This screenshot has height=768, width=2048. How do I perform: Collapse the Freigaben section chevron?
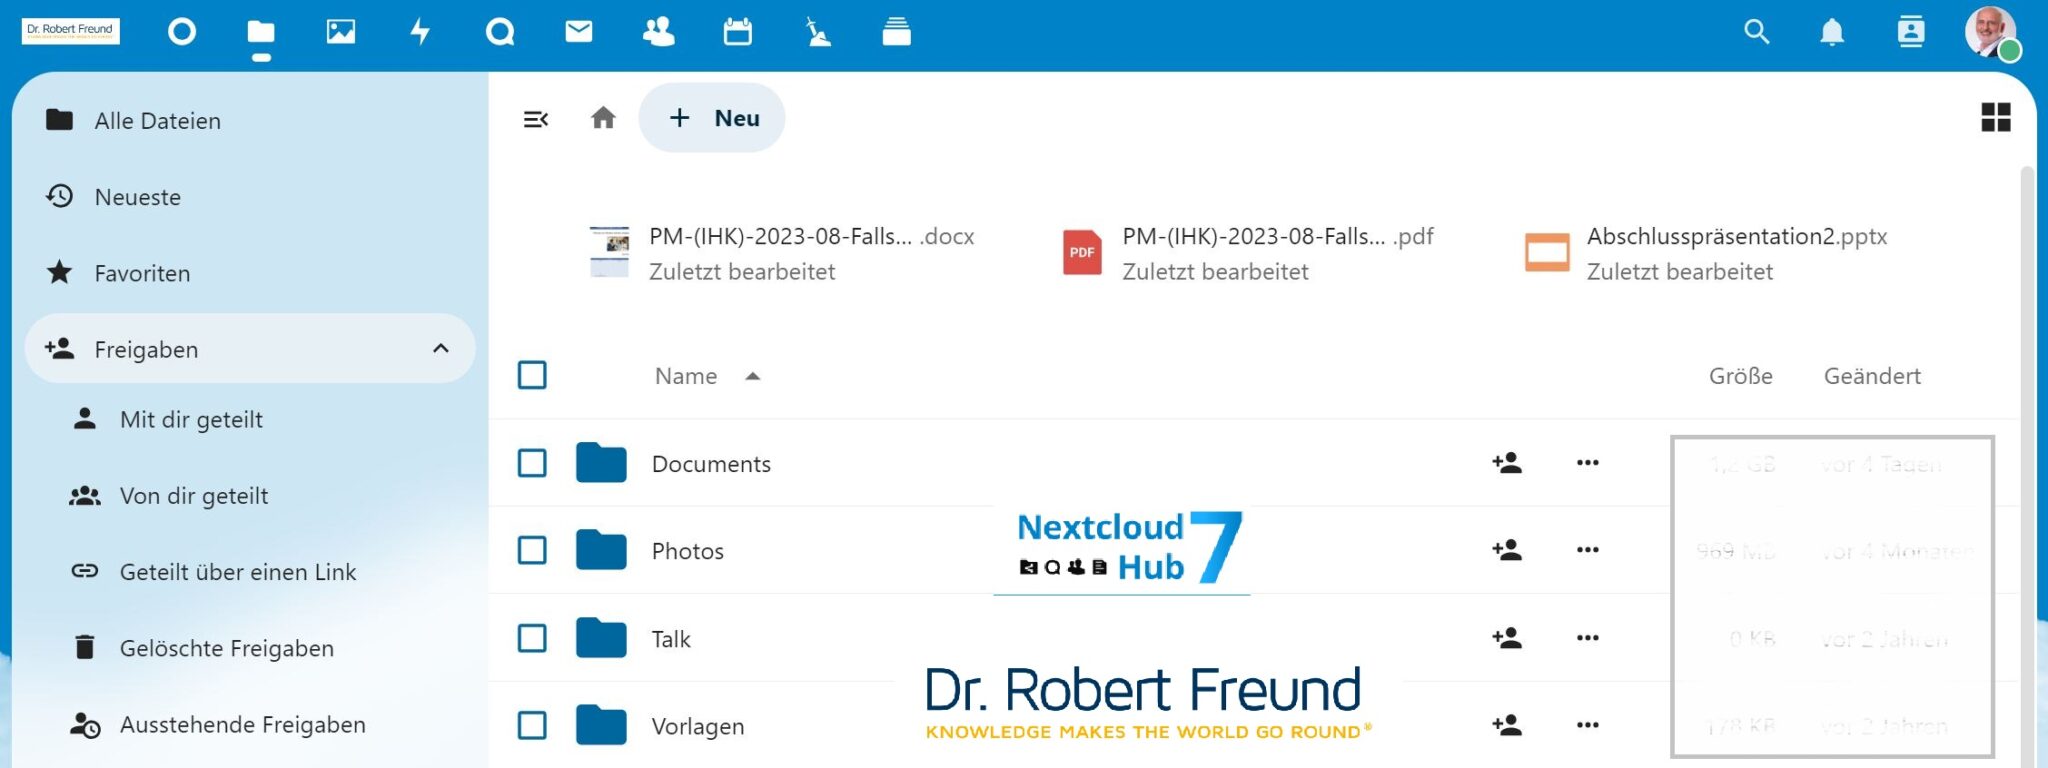[441, 348]
